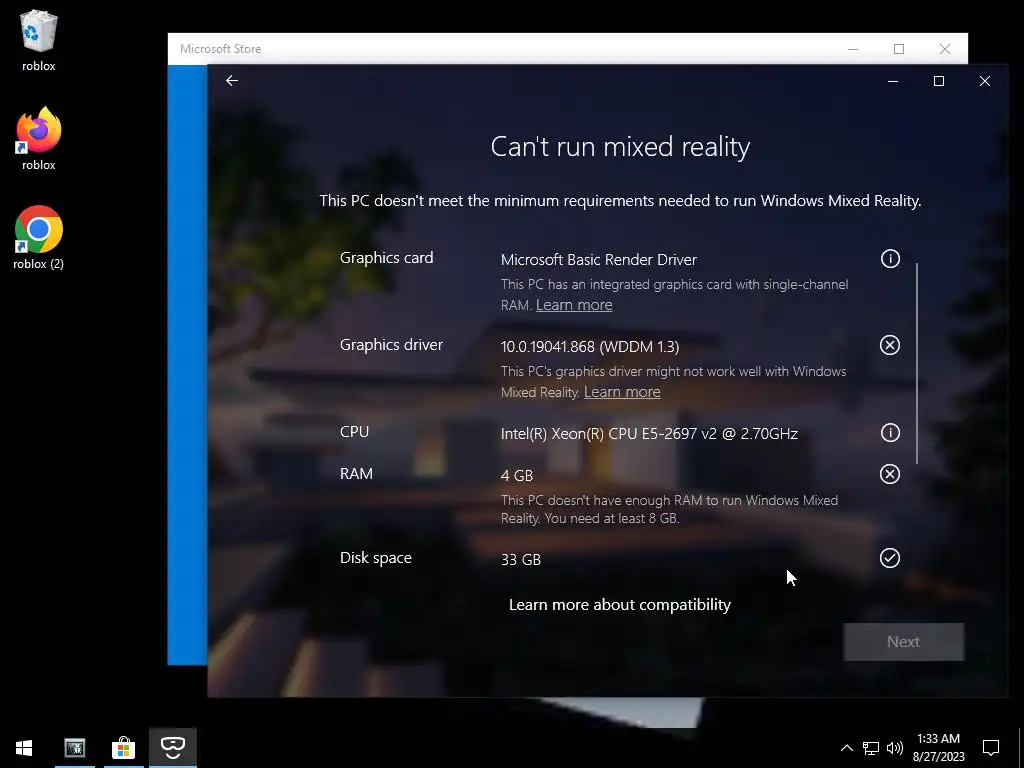Click the CPU label
Screen dimensions: 1024x768
pos(354,432)
